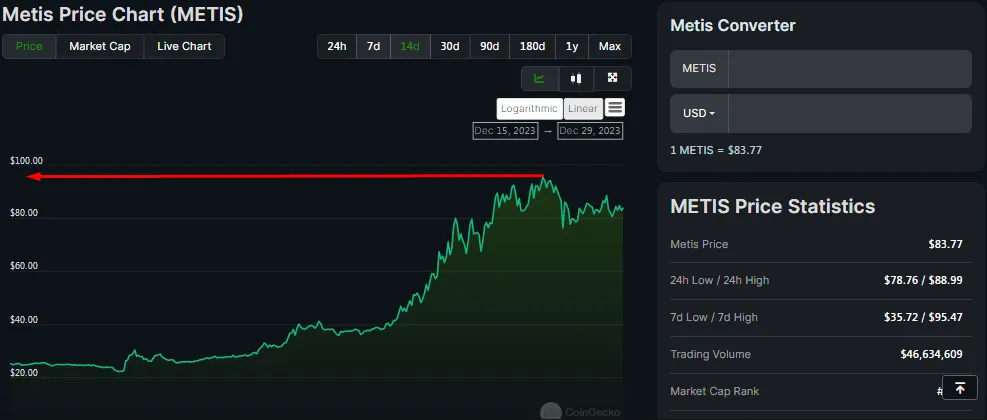Click the METIS label in converter

click(699, 69)
